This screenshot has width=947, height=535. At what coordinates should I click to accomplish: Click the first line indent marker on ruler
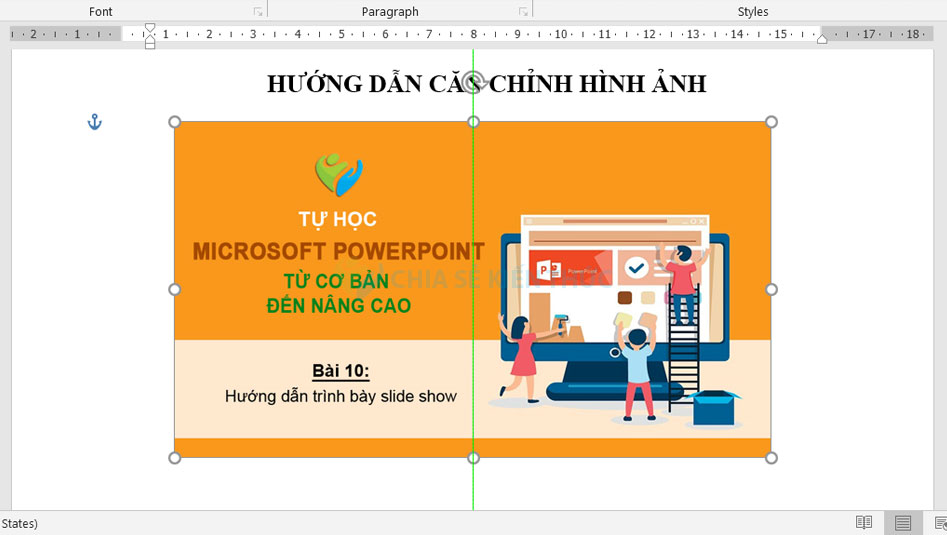click(x=150, y=27)
